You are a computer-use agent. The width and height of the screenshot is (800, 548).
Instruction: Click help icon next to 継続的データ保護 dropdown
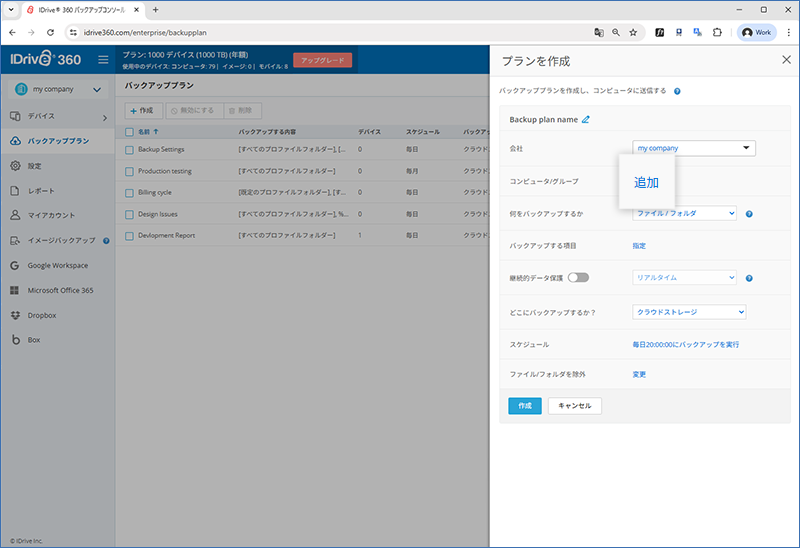pyautogui.click(x=749, y=278)
